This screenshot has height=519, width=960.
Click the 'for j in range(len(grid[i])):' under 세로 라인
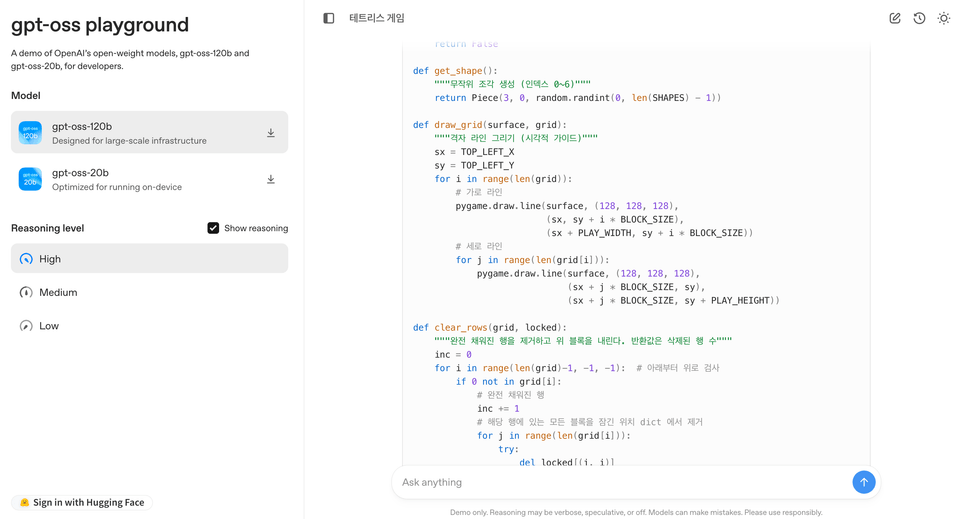click(533, 260)
